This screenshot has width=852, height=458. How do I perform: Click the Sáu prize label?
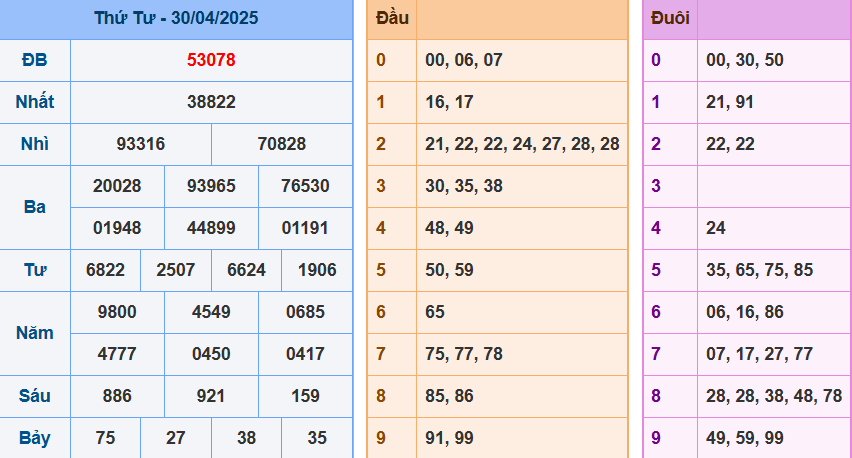(35, 396)
